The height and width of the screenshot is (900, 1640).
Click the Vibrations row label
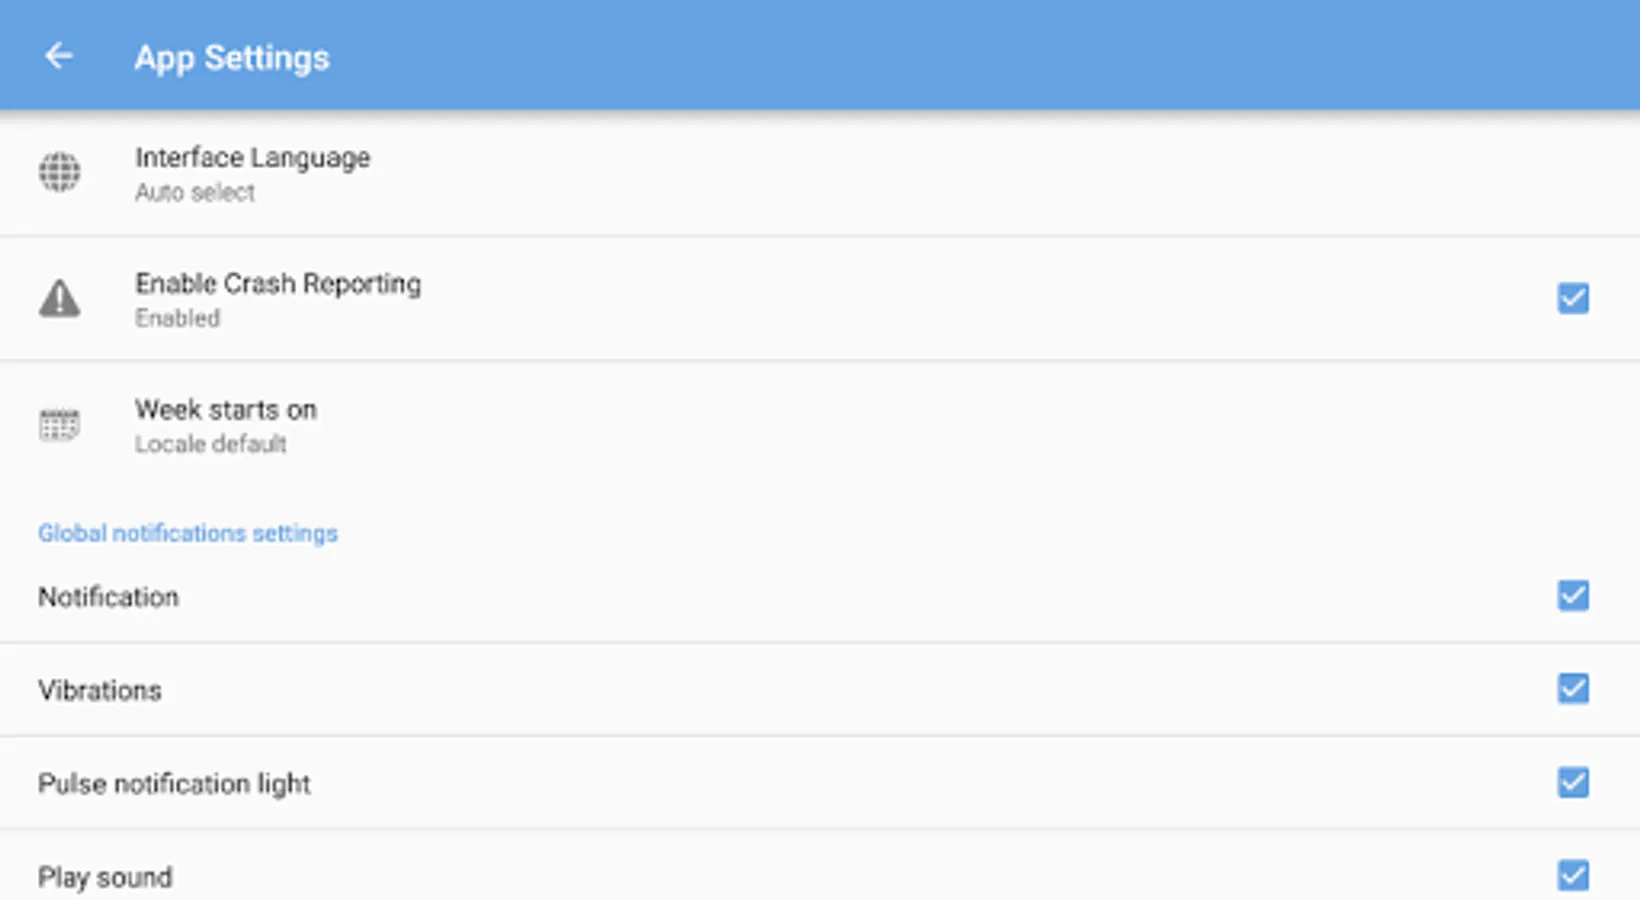[100, 690]
